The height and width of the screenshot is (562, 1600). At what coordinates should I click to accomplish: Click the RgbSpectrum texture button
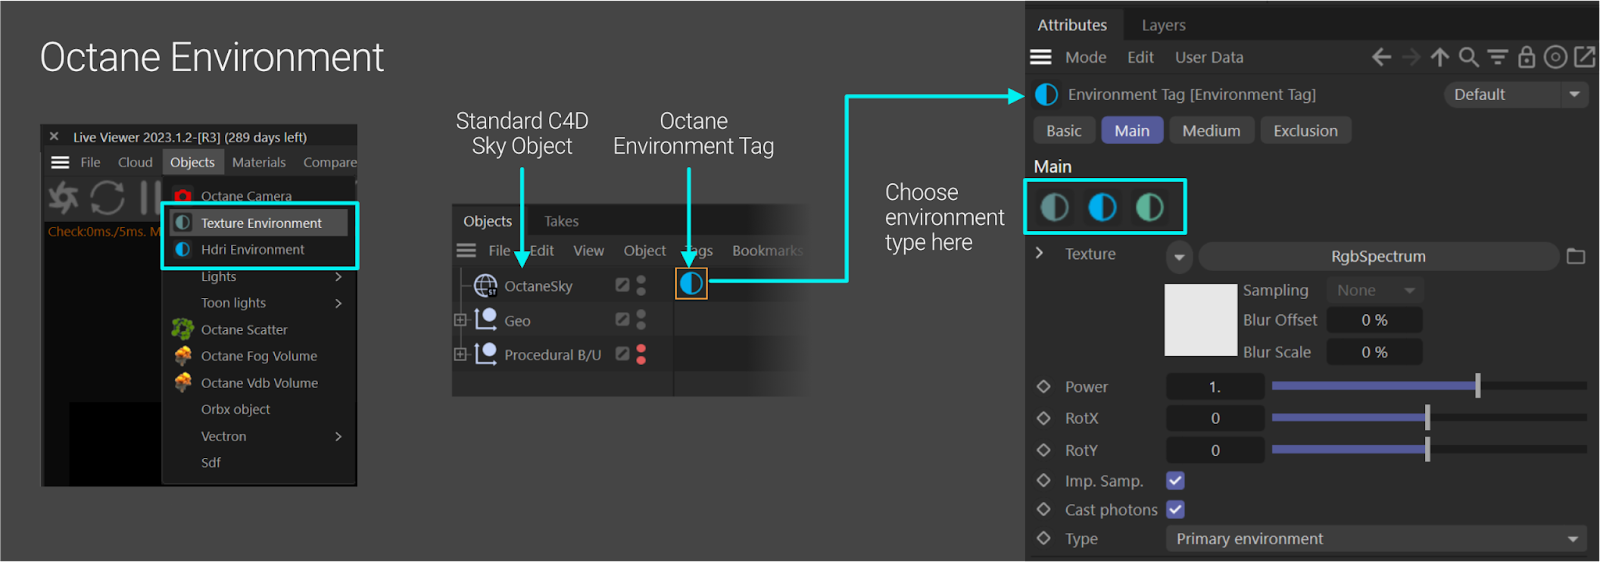[x=1377, y=257]
